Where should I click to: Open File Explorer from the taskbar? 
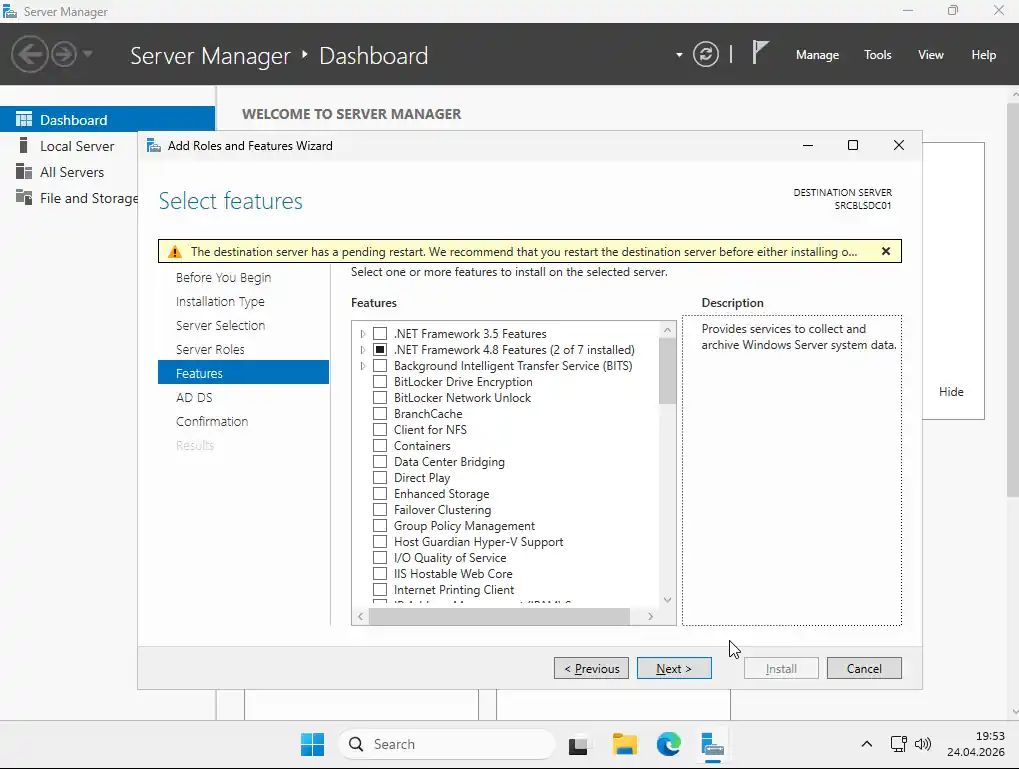click(x=625, y=744)
